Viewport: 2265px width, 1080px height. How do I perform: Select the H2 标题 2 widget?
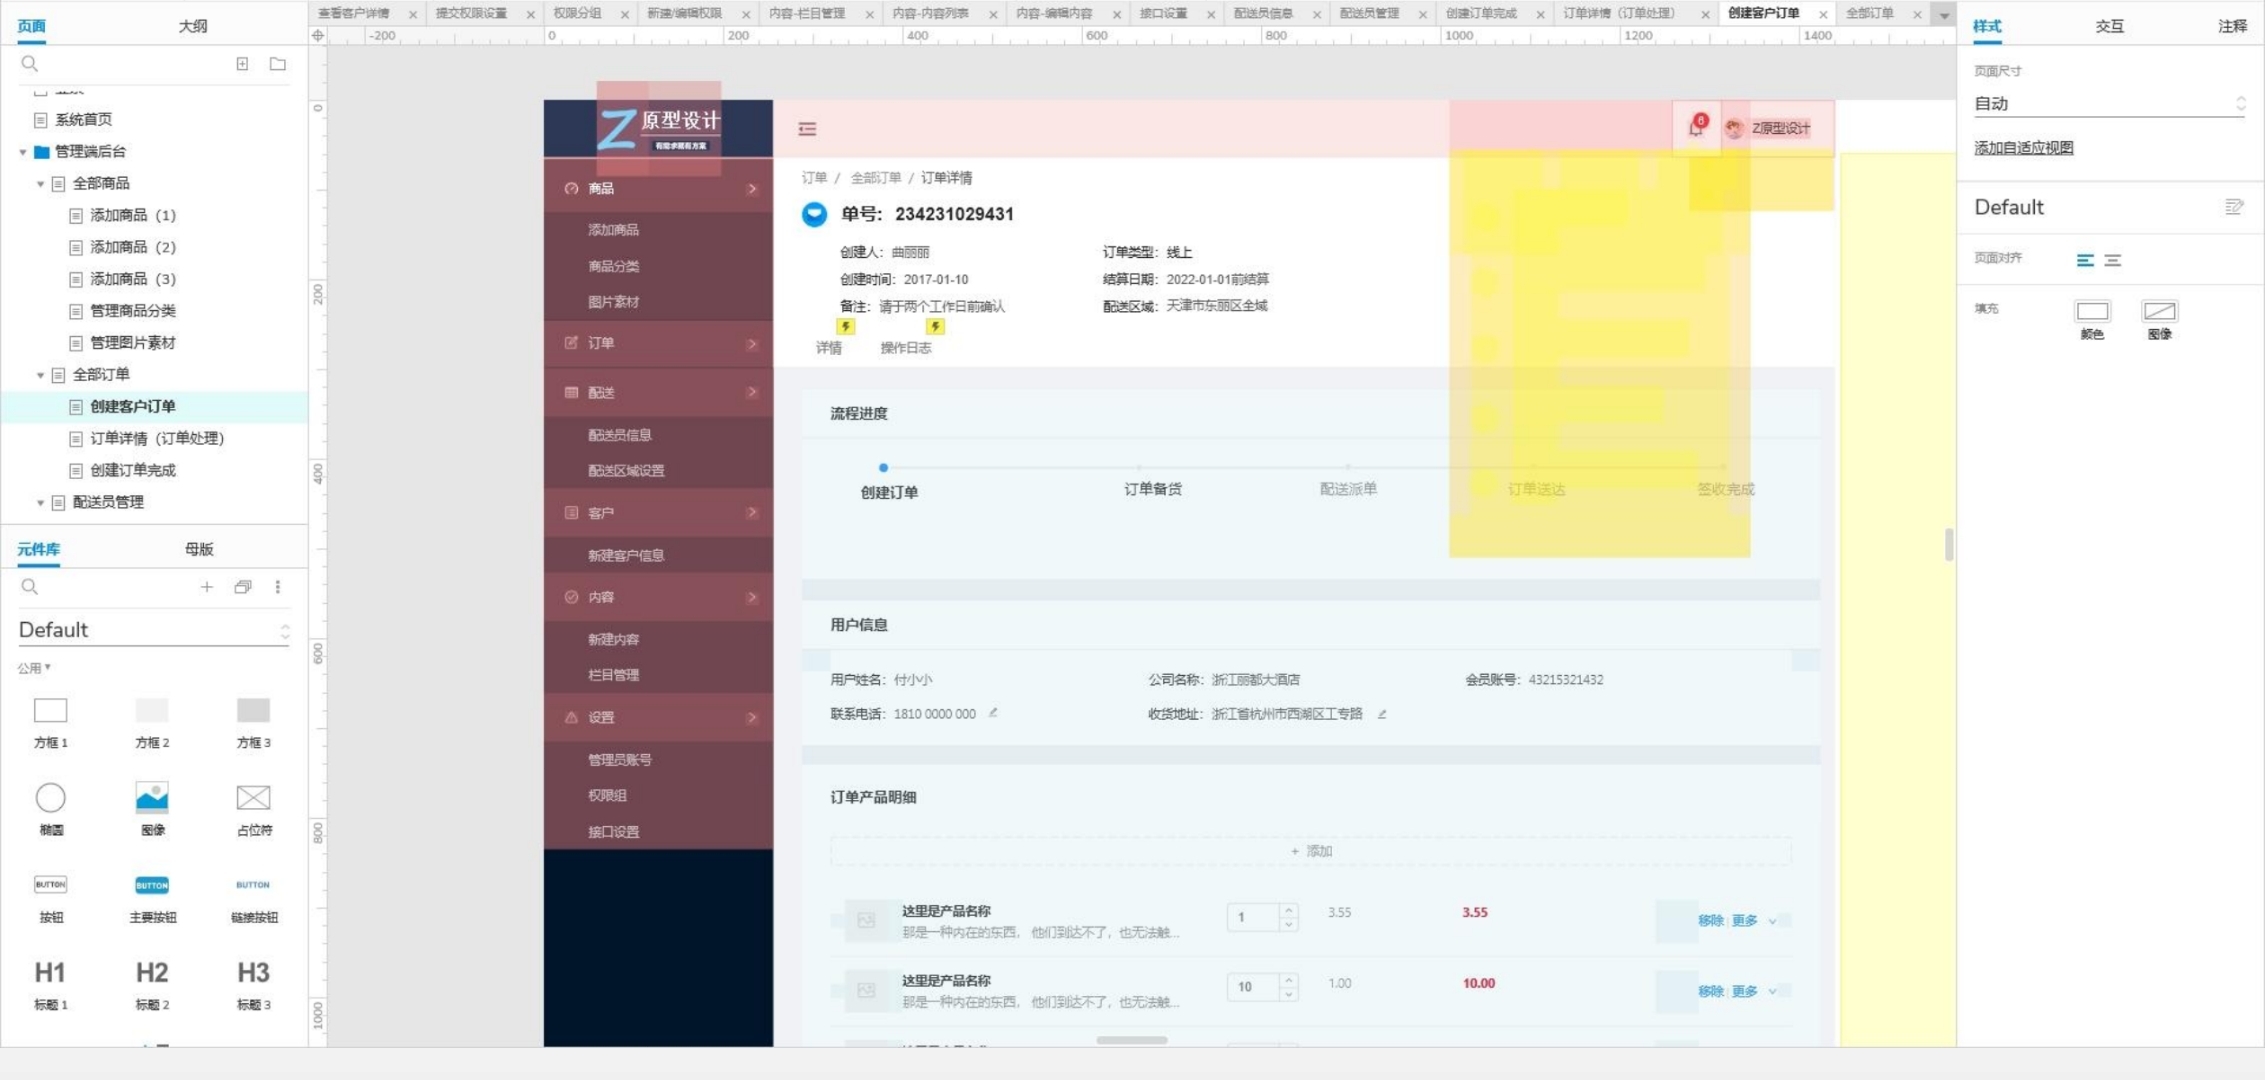[152, 984]
